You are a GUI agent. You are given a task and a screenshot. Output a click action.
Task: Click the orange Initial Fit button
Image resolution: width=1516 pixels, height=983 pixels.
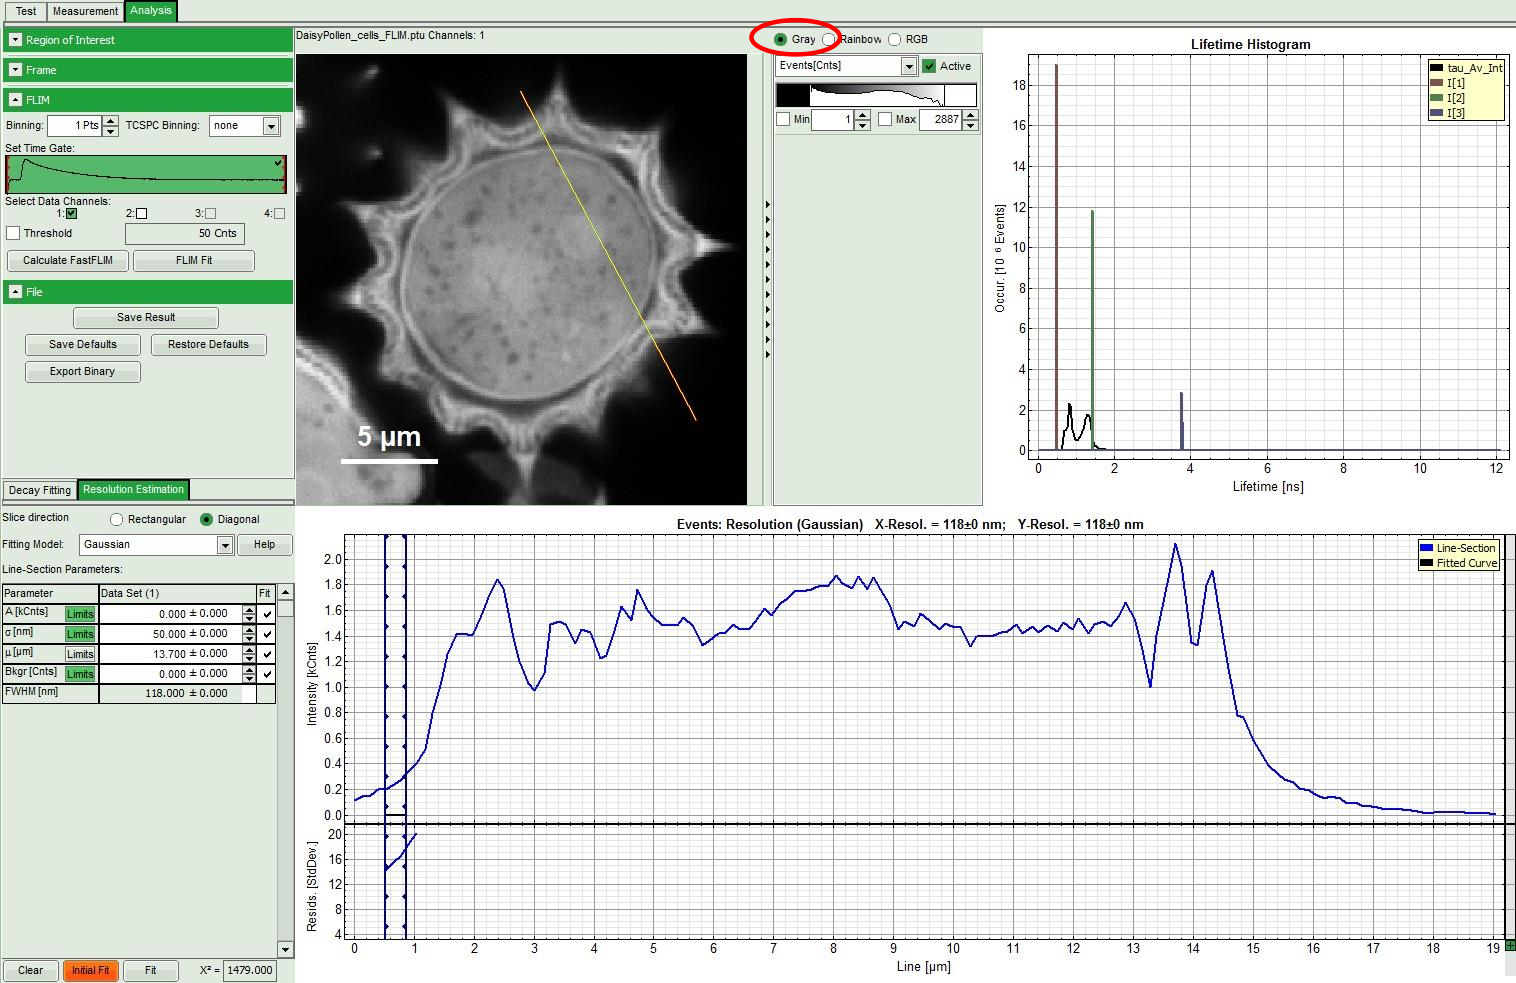(90, 970)
